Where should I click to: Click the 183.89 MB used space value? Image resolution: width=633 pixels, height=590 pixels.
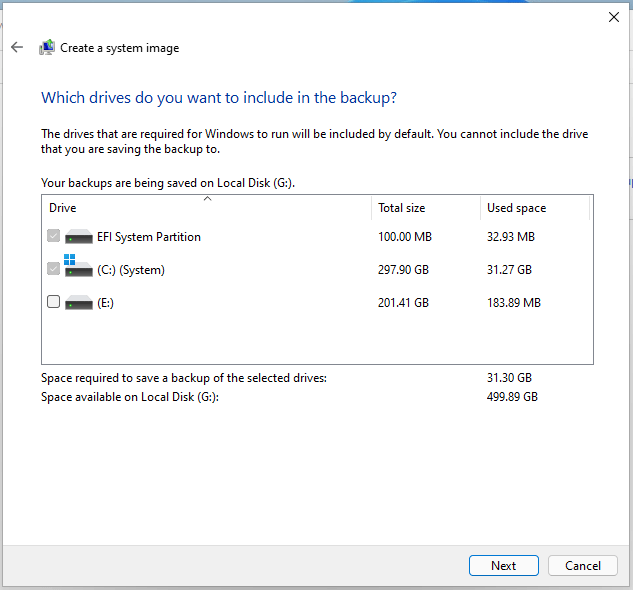(x=514, y=303)
